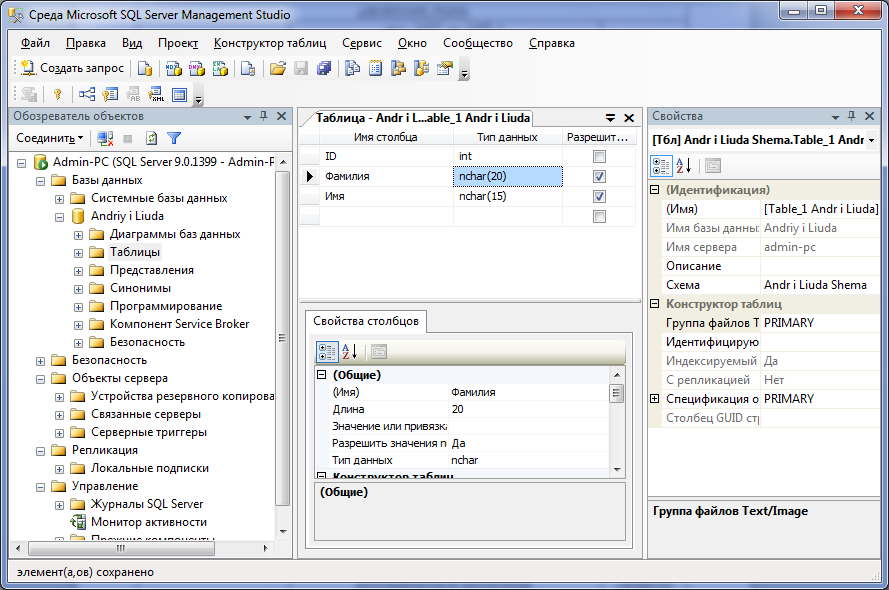The image size is (889, 590).
Task: Show Object Explorer via toolbar icon
Action: [399, 69]
